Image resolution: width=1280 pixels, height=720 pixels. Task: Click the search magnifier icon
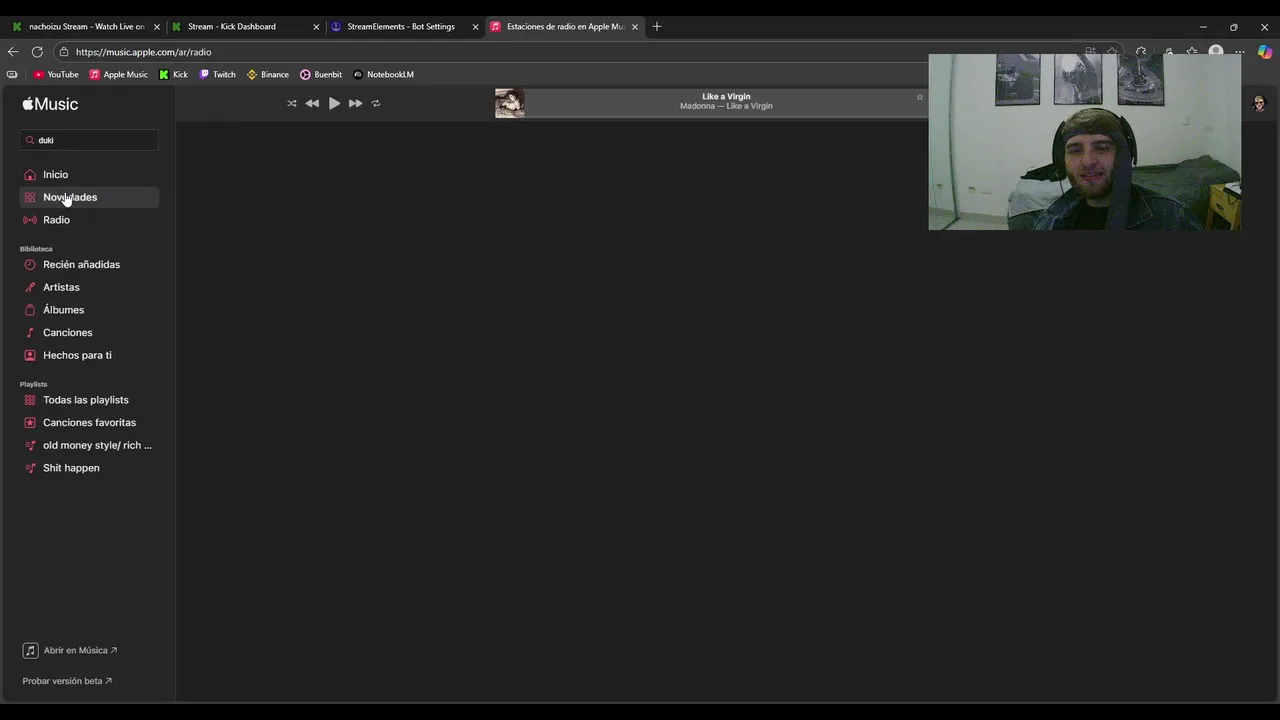[x=30, y=140]
